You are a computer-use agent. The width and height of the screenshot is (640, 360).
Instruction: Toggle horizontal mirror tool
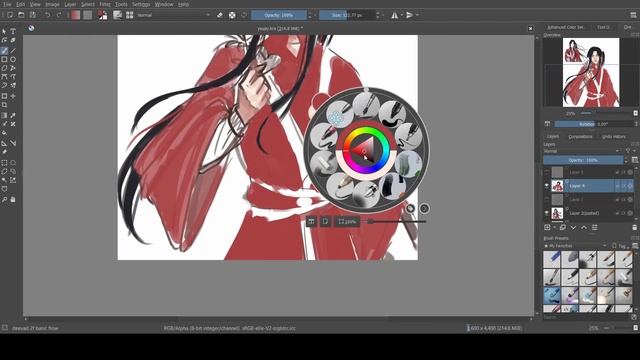point(395,15)
